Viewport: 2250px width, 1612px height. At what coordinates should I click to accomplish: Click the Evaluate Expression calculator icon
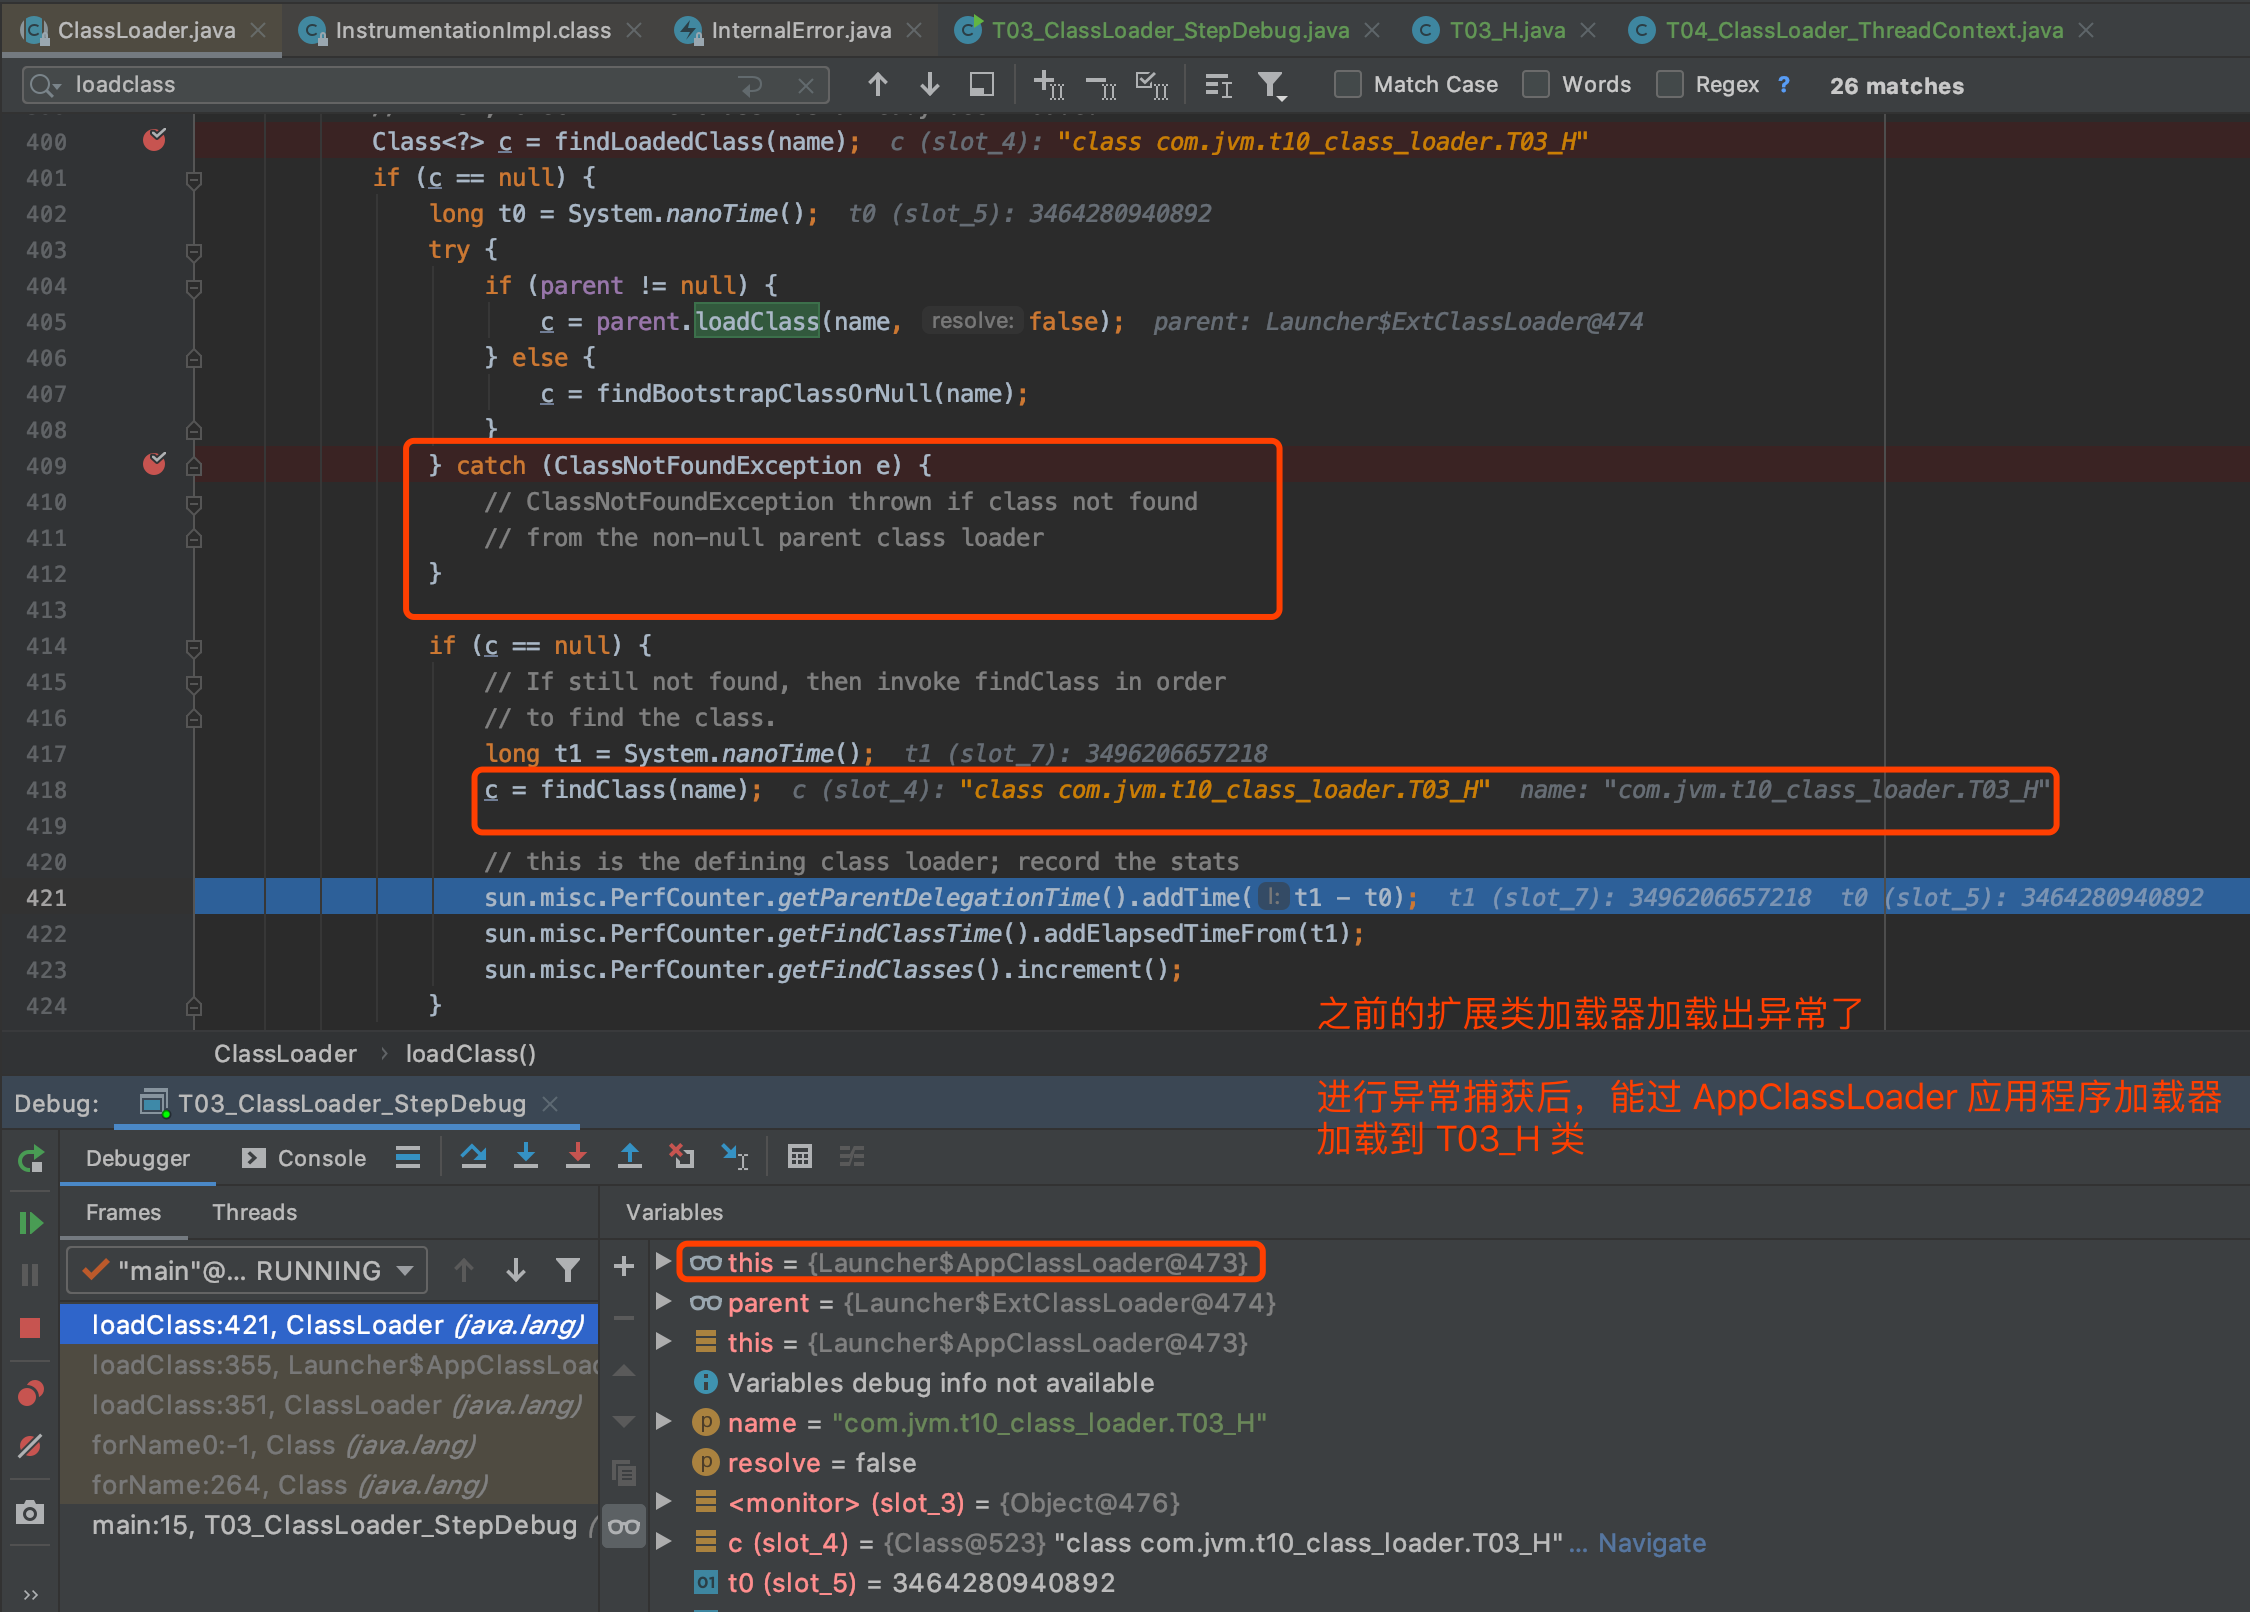(x=799, y=1157)
